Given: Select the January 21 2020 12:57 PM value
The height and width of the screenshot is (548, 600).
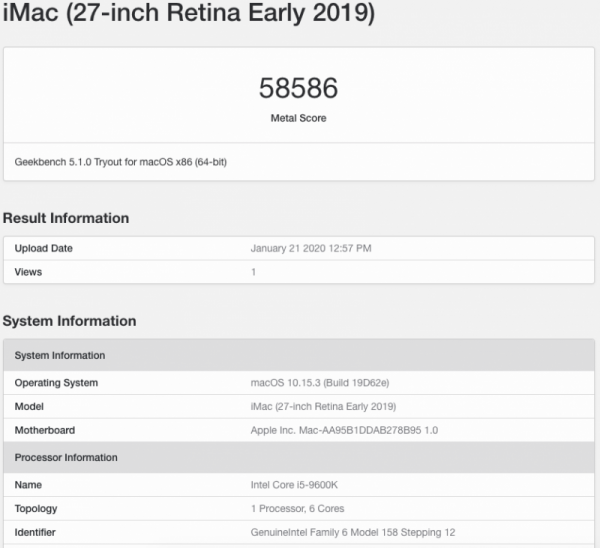Looking at the screenshot, I should pos(311,248).
